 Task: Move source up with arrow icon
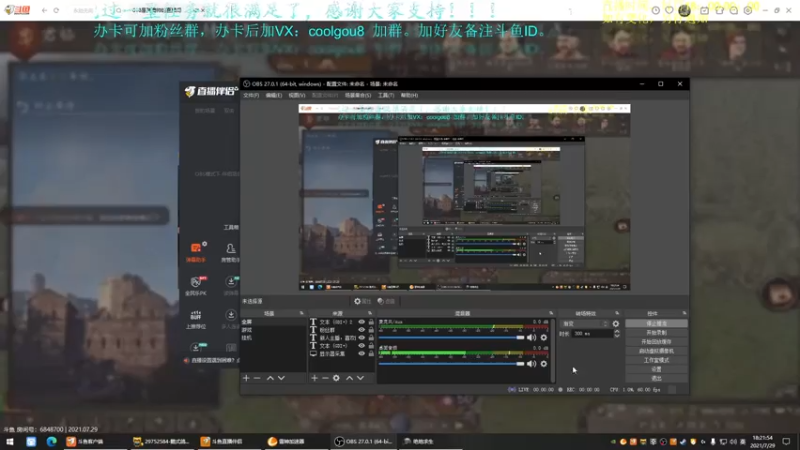[349, 378]
